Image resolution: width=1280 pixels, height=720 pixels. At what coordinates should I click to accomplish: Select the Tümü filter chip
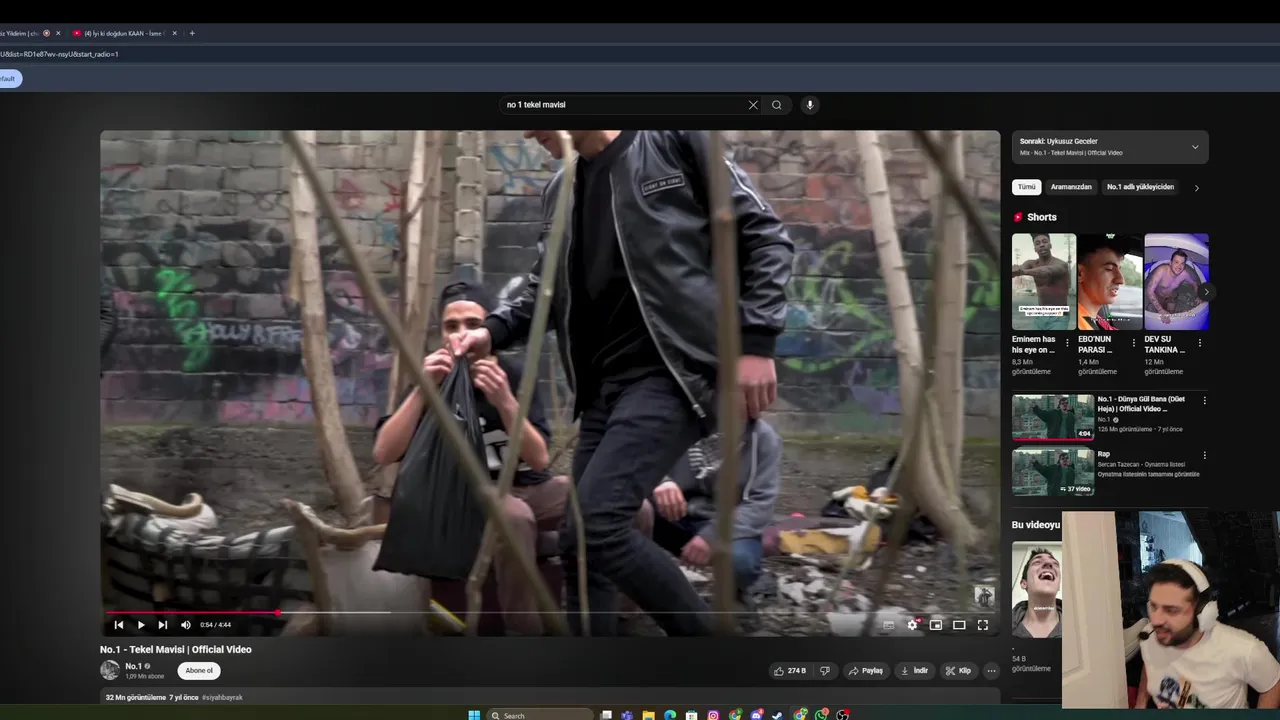tap(1027, 187)
